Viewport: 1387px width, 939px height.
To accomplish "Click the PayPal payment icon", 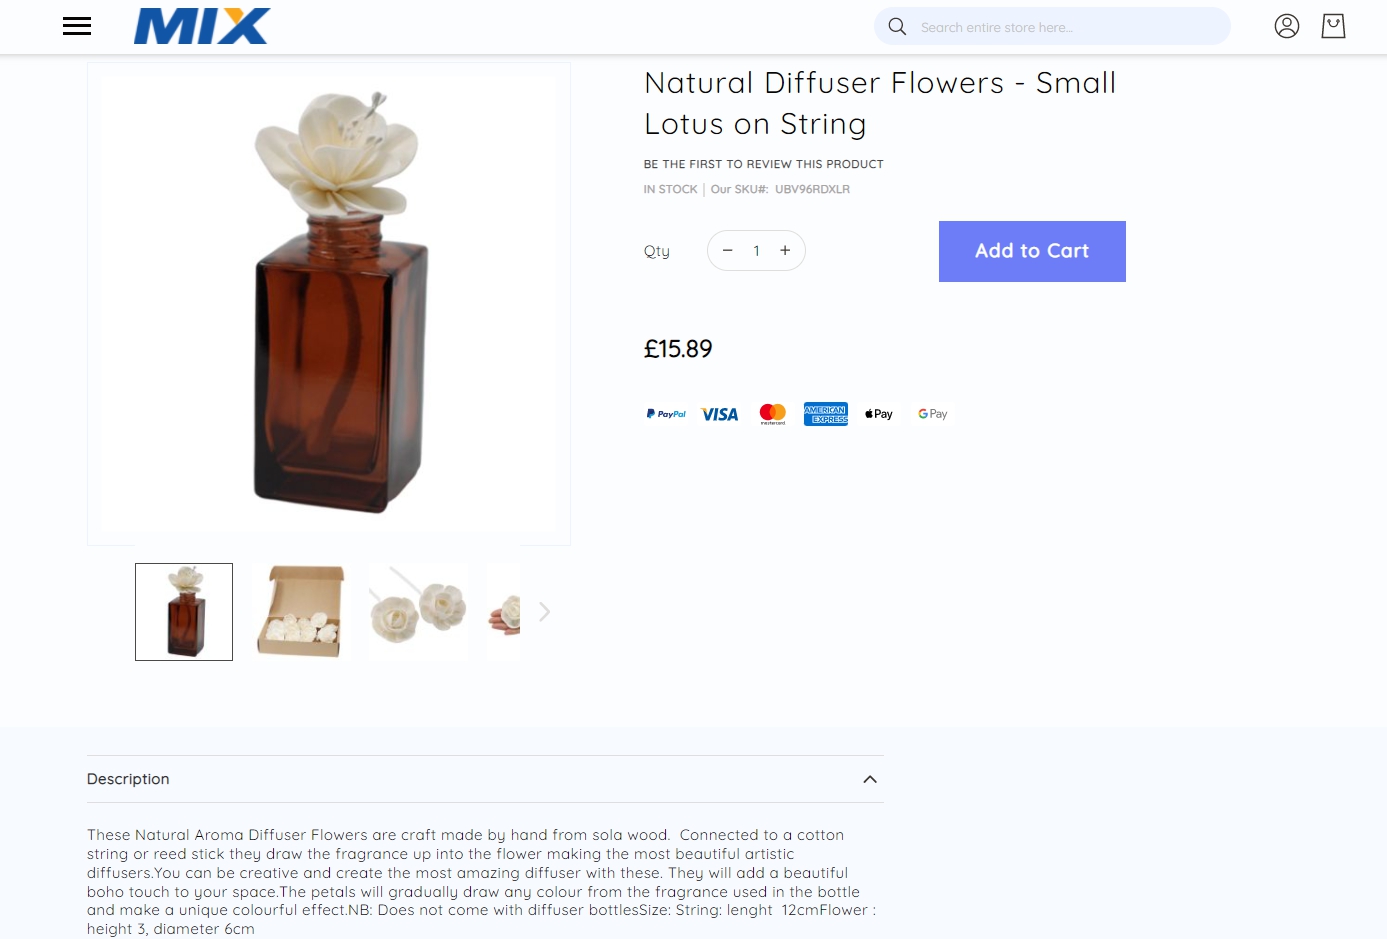I will pyautogui.click(x=666, y=414).
